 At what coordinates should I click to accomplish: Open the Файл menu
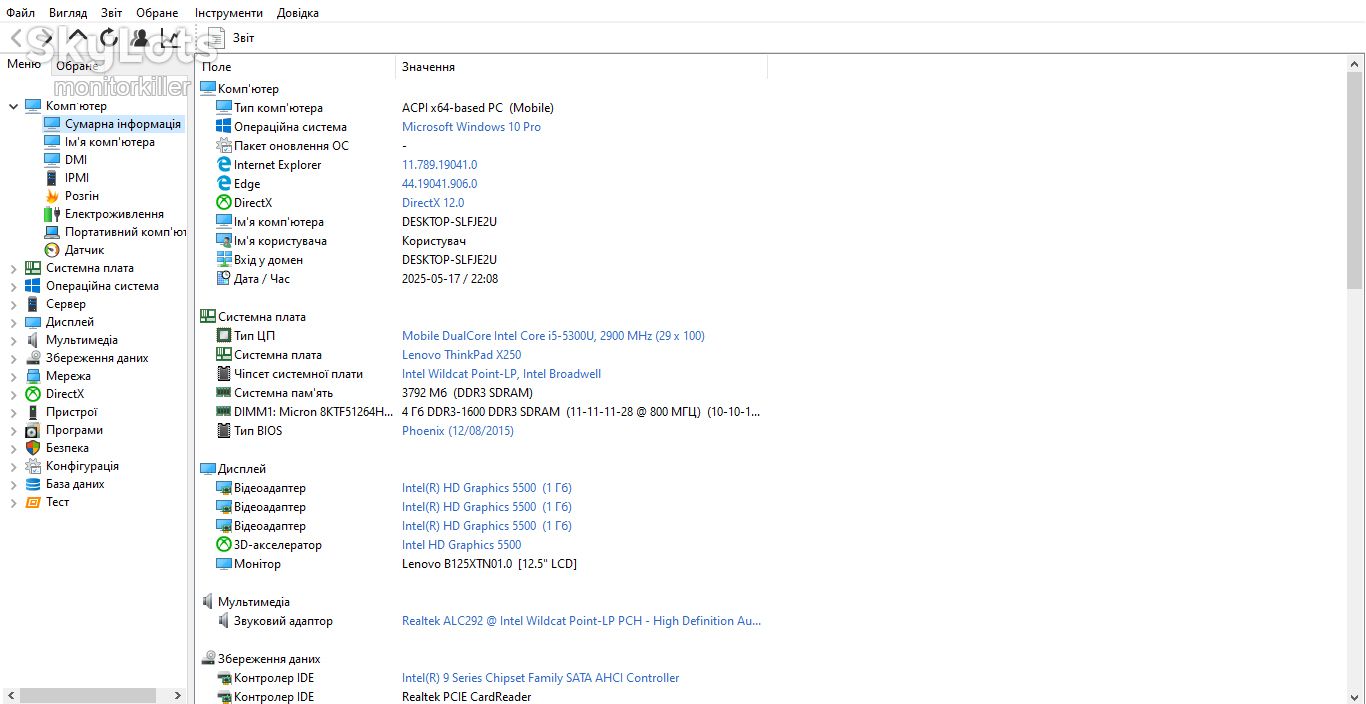pos(21,13)
